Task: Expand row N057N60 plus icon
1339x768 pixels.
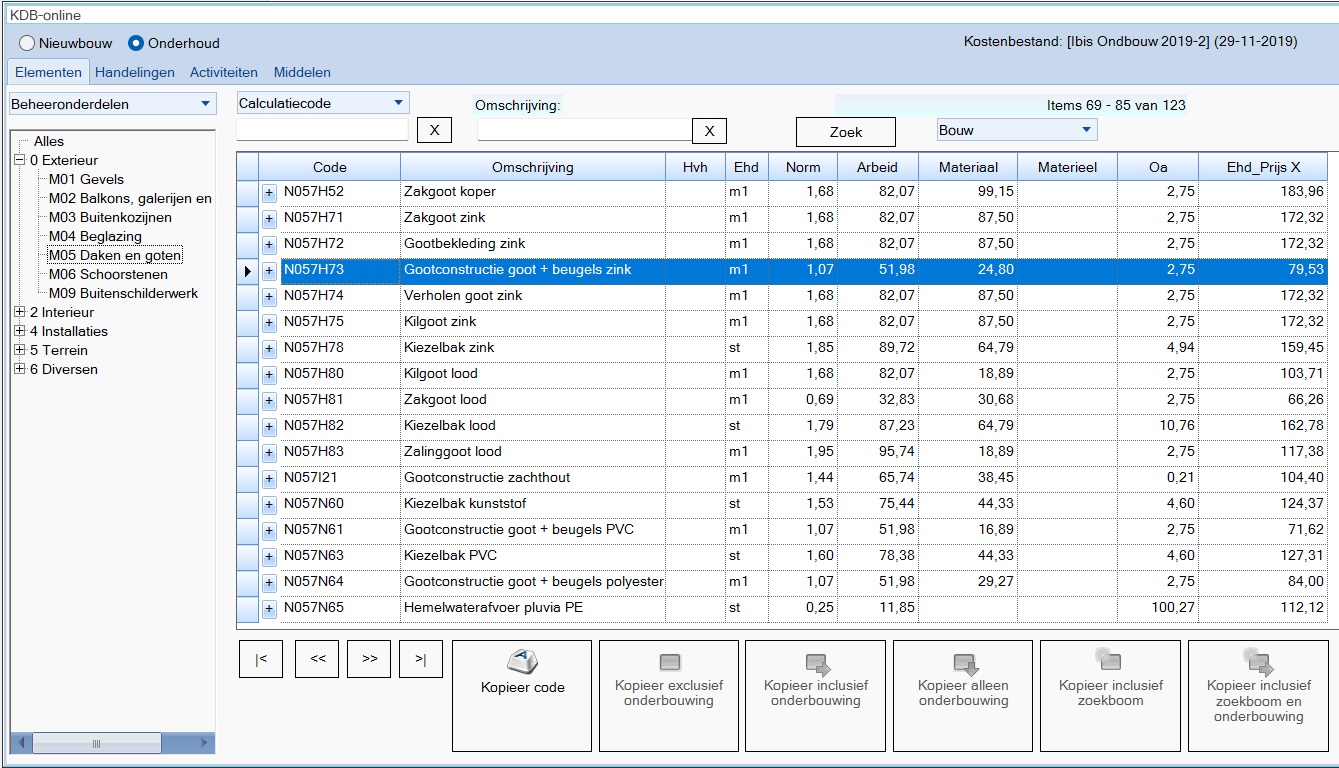Action: click(x=269, y=504)
